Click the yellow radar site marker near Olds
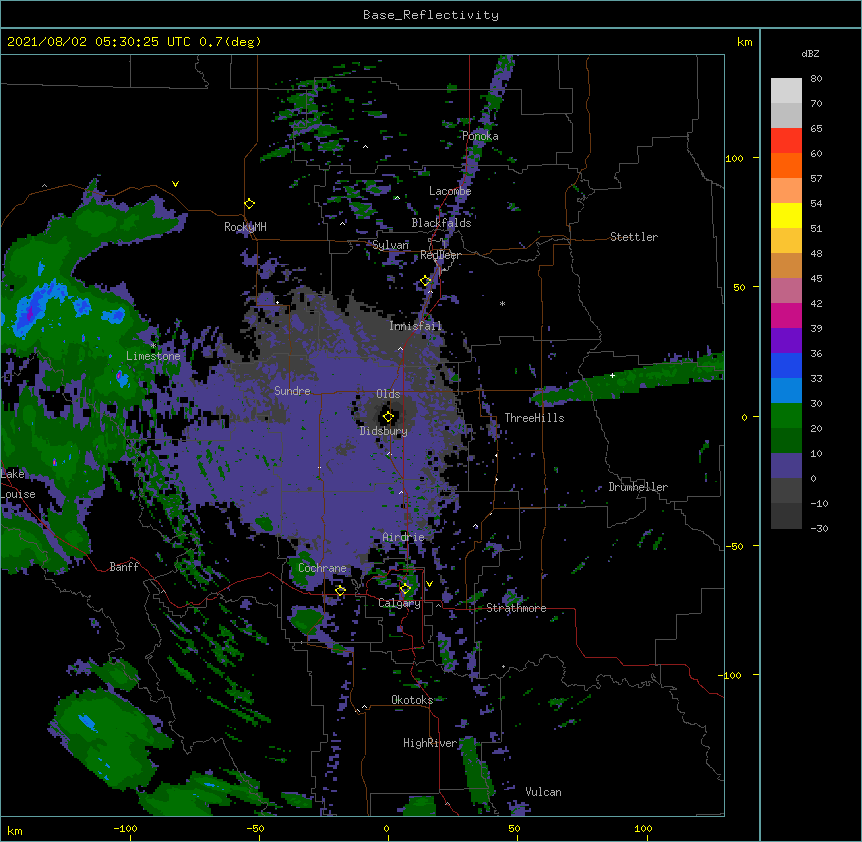 pos(388,417)
